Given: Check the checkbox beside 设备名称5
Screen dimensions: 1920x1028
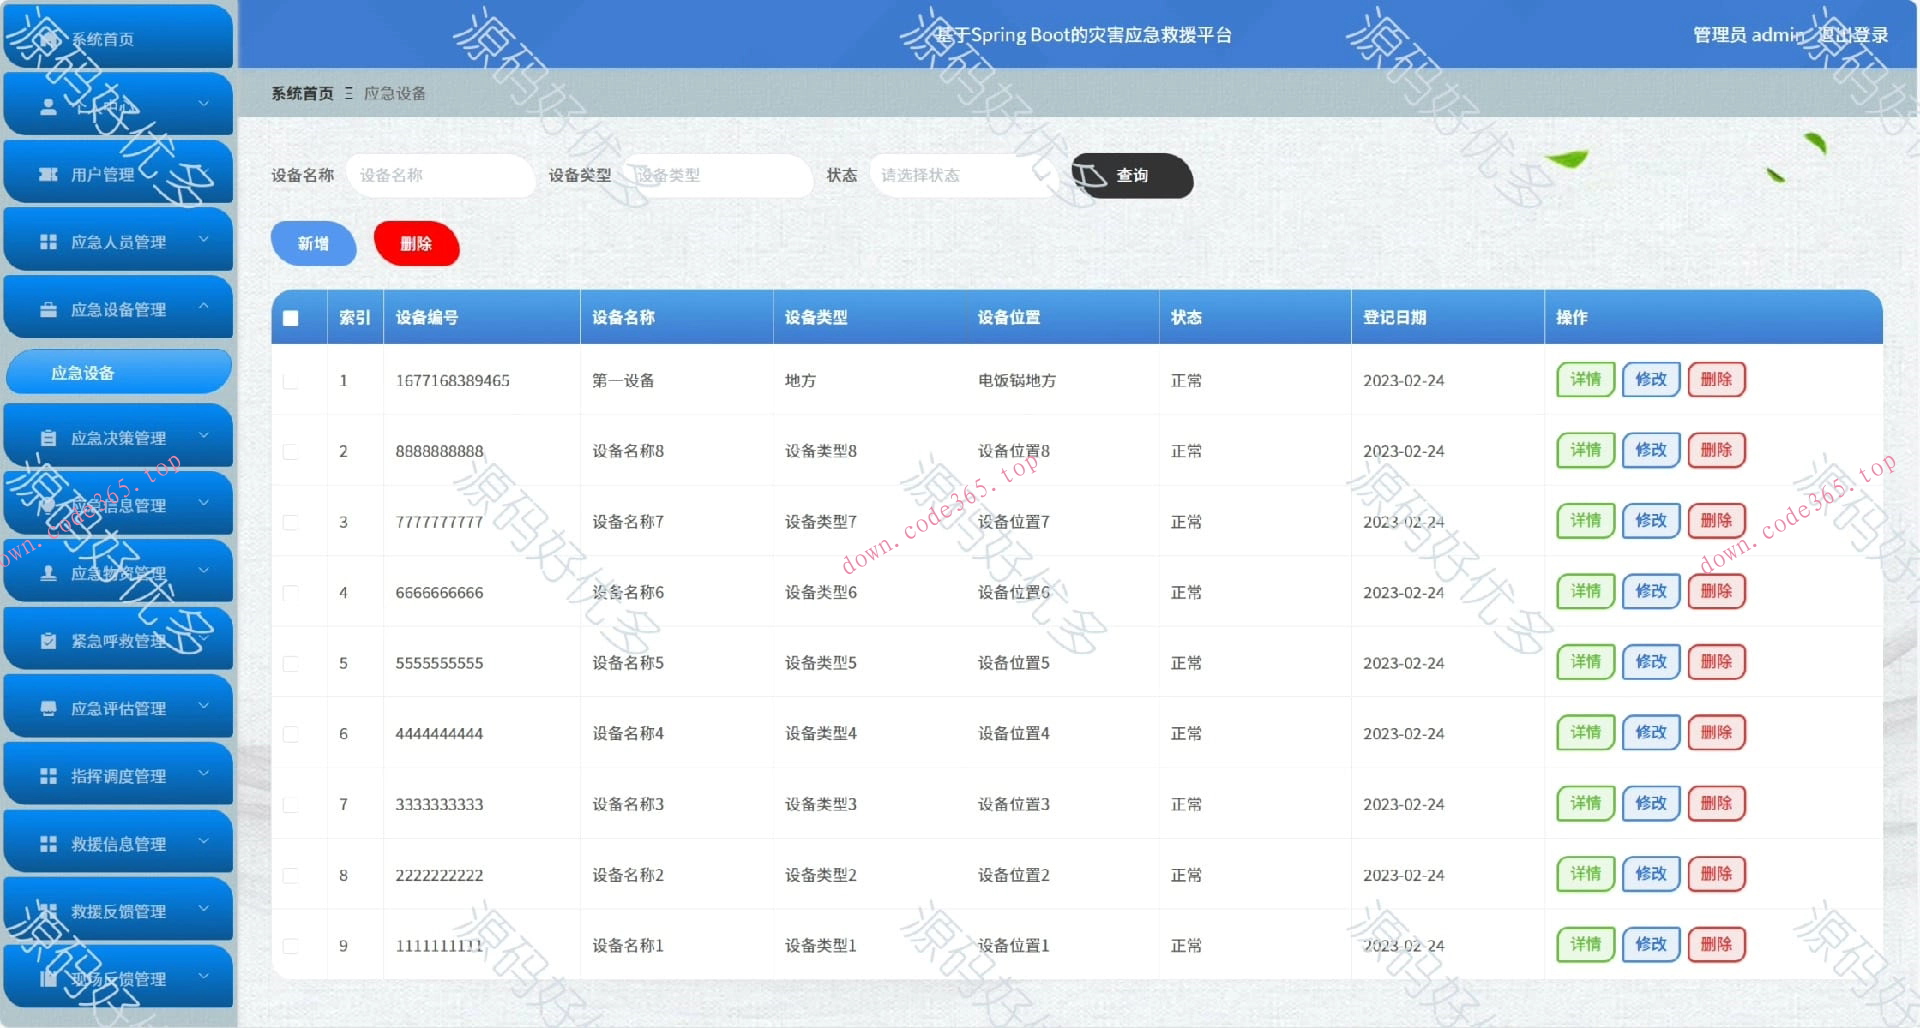Looking at the screenshot, I should (x=291, y=662).
